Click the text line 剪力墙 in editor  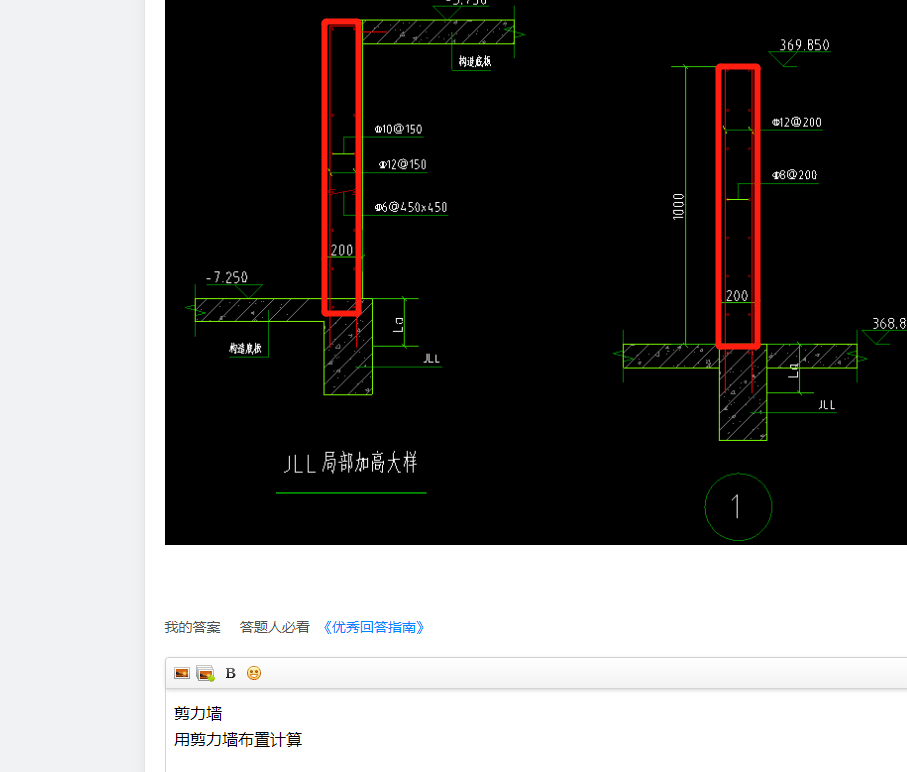coord(198,714)
